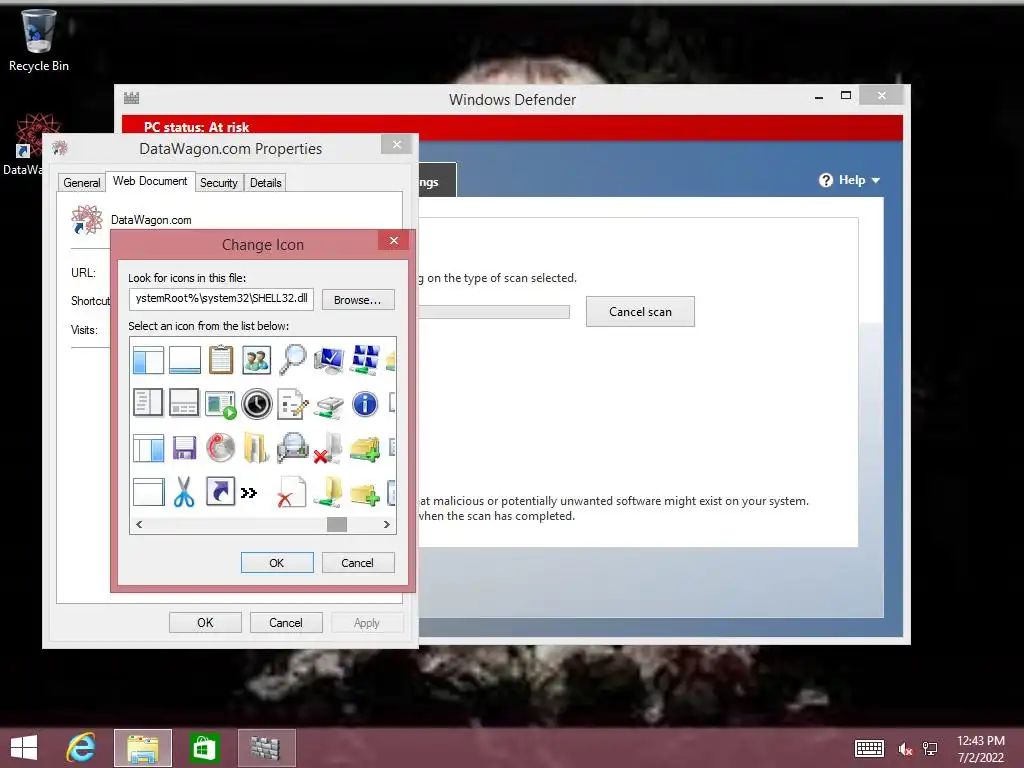Screen dimensions: 1024x768
Task: Open the Recycle Bin on desktop
Action: click(39, 40)
